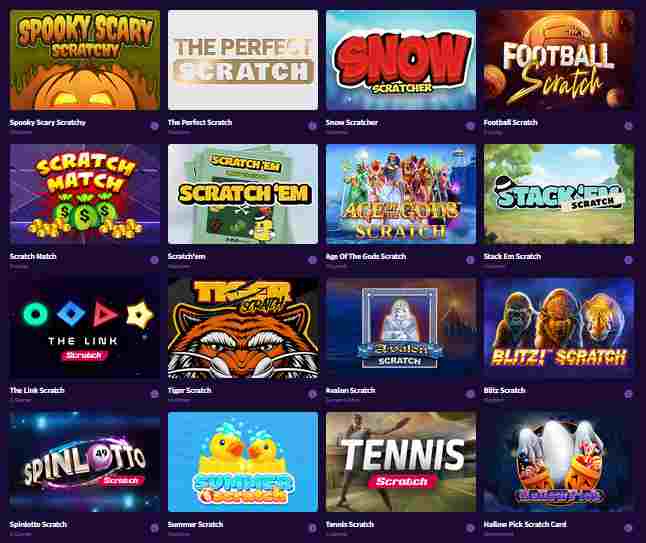646x543 pixels.
Task: Open info icon for Spooky Scary Scratchy
Action: [x=154, y=126]
